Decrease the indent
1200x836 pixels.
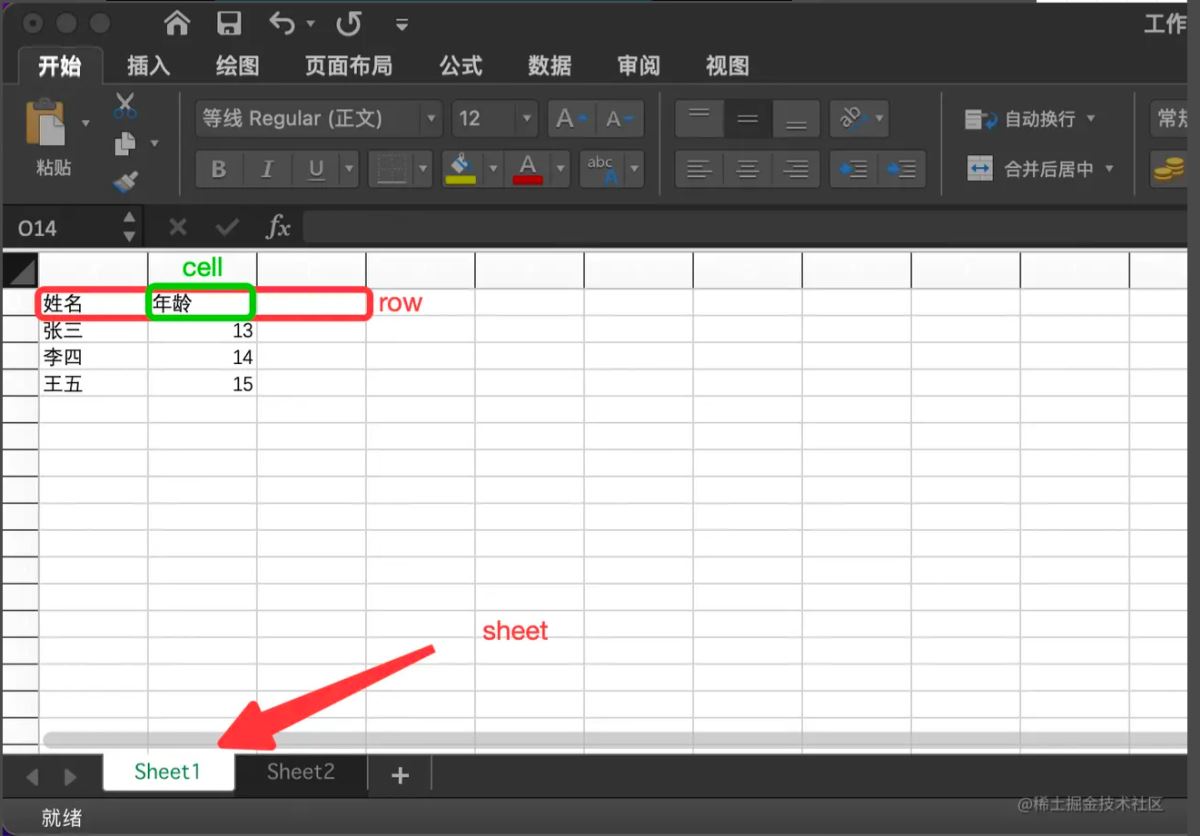(853, 169)
